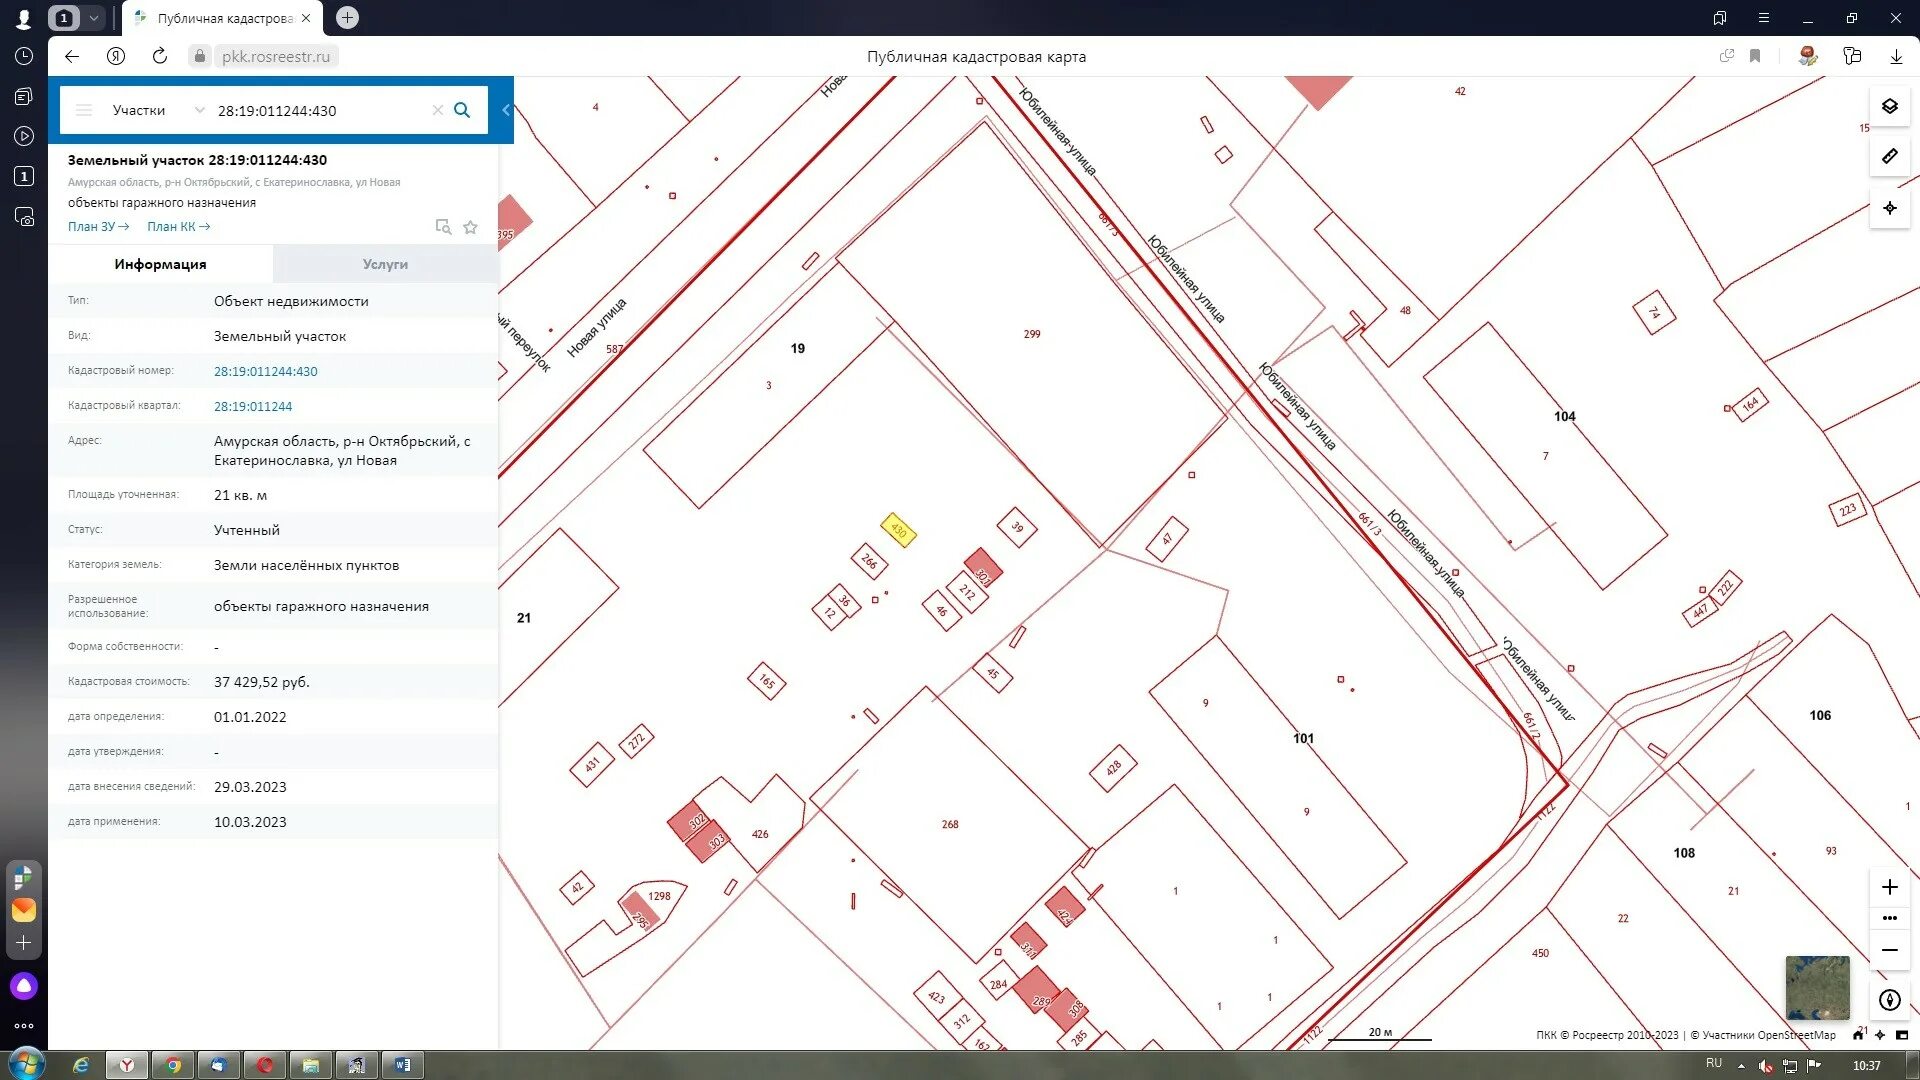Open a new browser tab
Screen dimensions: 1920x1080
(347, 18)
